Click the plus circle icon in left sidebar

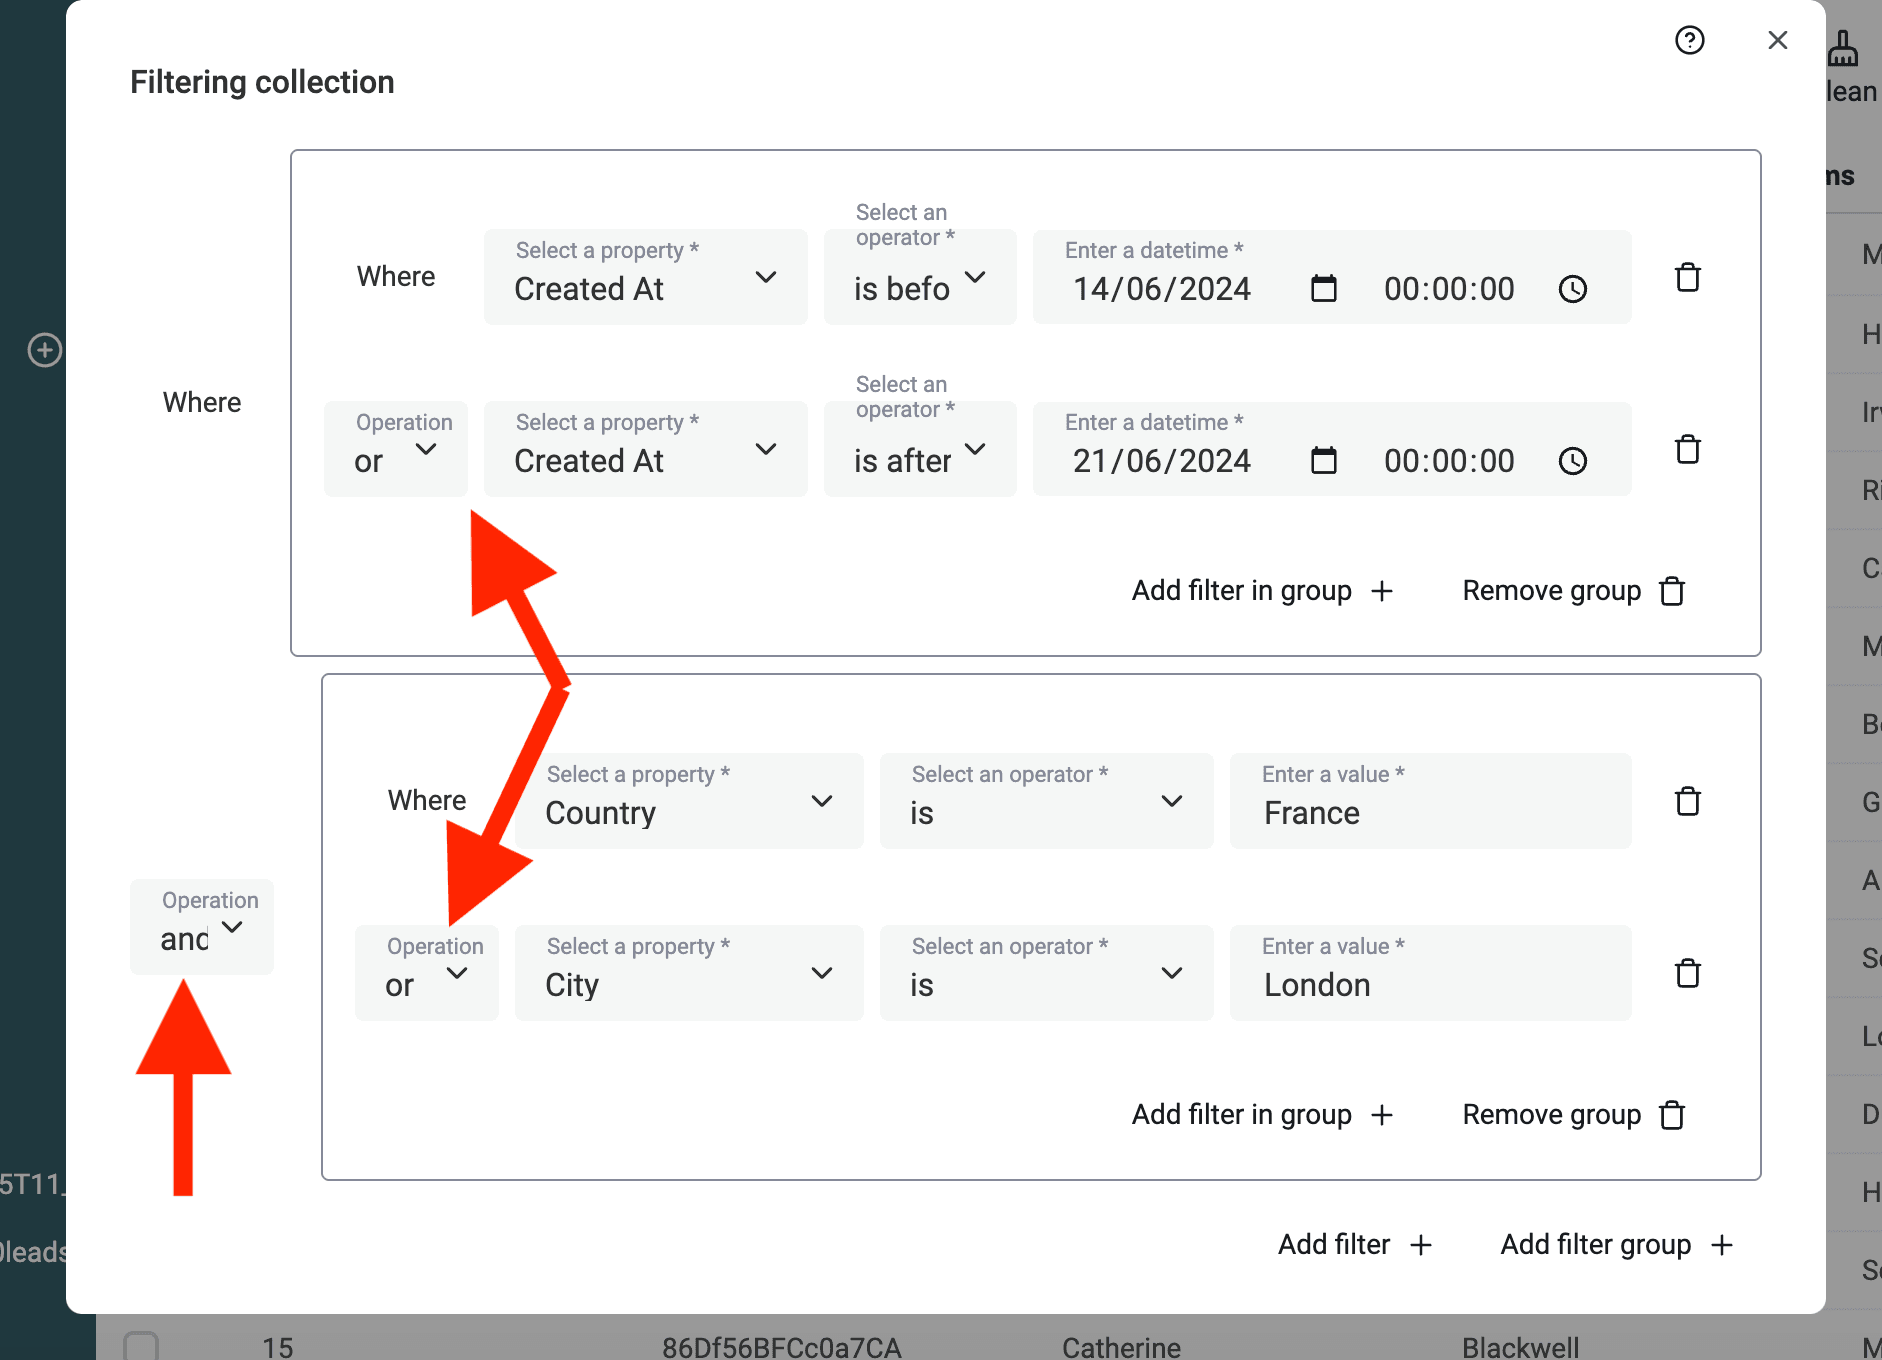click(44, 350)
